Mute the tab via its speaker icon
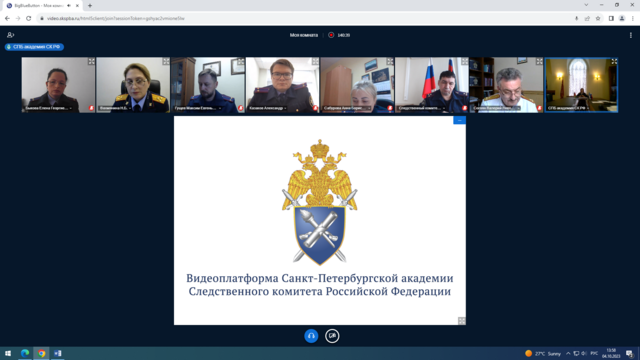 [69, 6]
